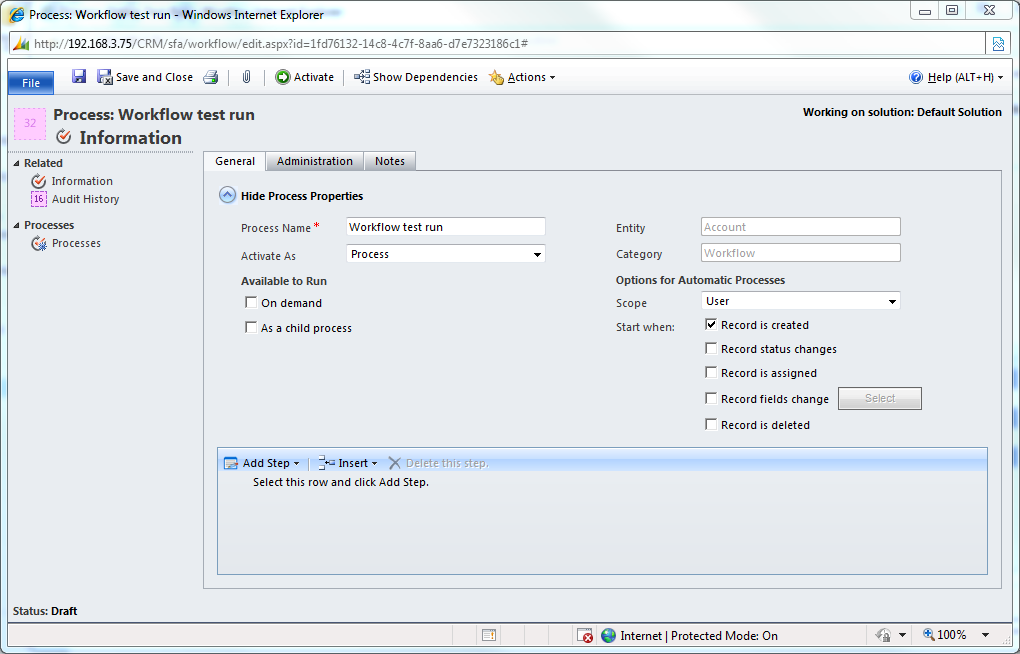Open the File menu
The image size is (1020, 654).
[30, 81]
